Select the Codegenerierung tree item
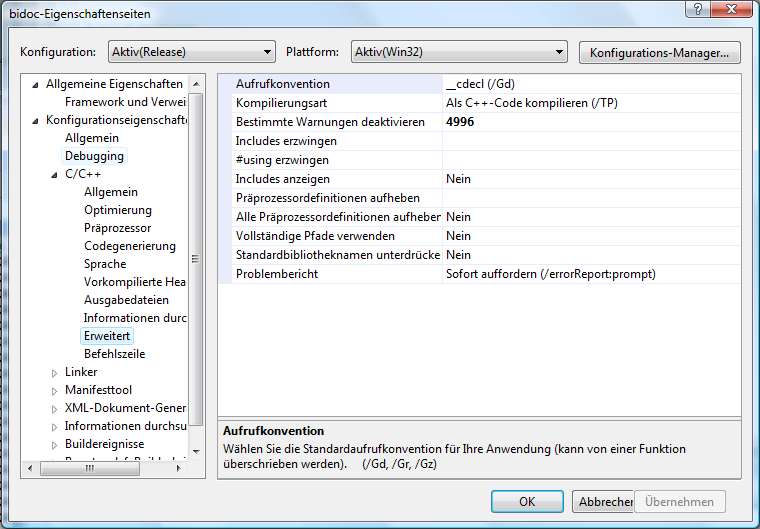760x529 pixels. point(129,246)
